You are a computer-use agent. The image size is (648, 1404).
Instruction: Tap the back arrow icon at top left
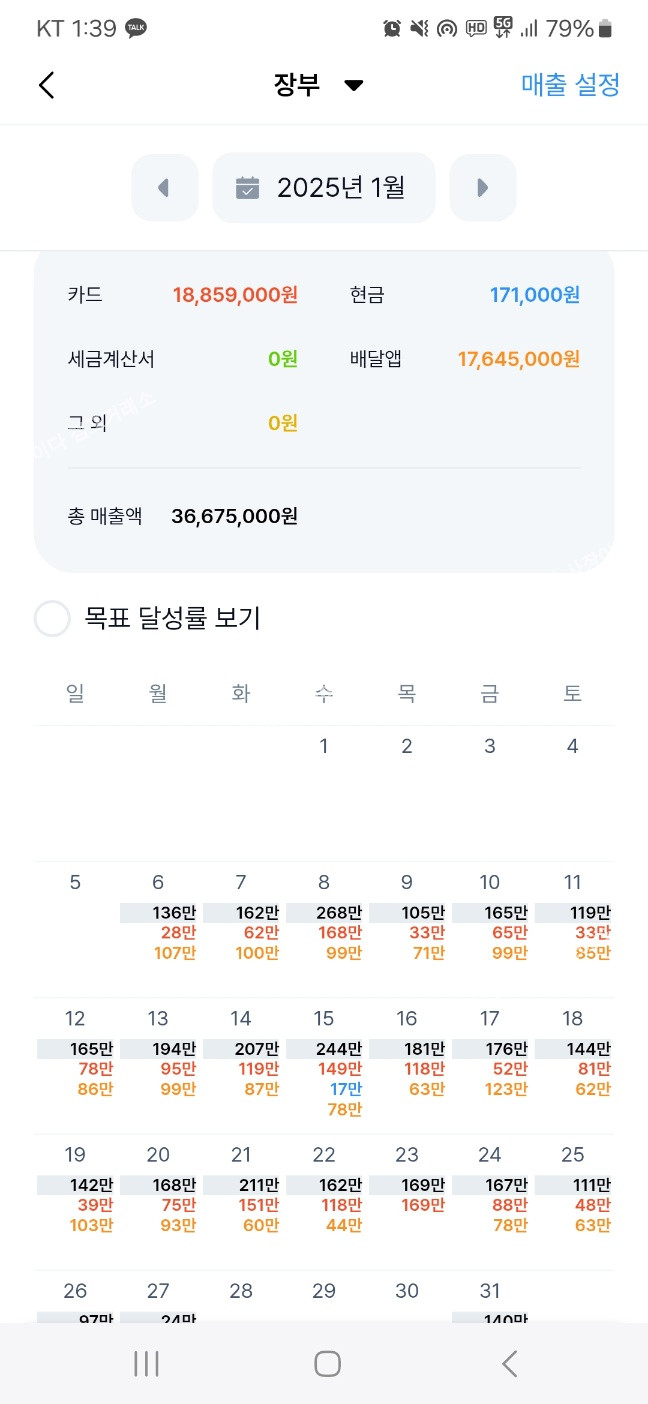46,85
